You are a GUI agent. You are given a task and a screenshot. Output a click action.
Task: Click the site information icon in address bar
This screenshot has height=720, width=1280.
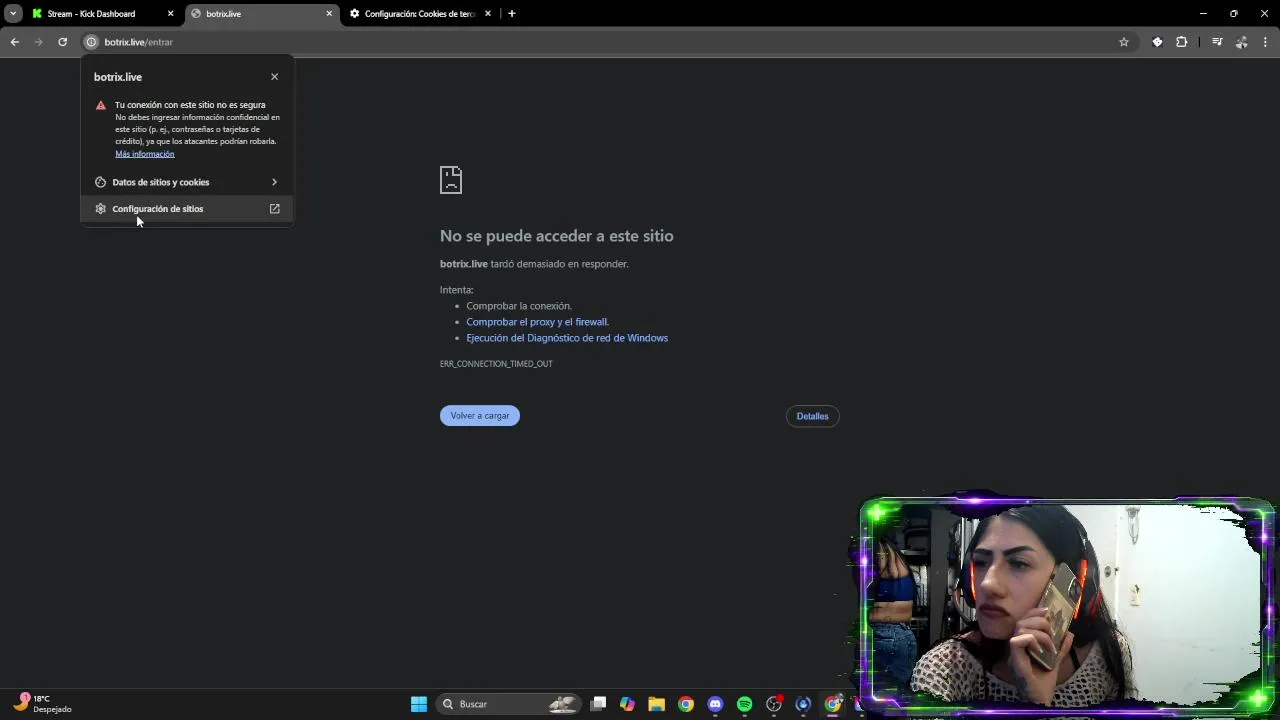point(90,42)
